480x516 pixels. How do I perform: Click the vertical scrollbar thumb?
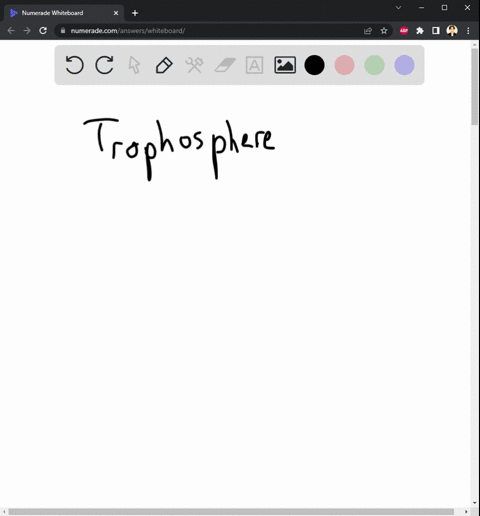474,87
